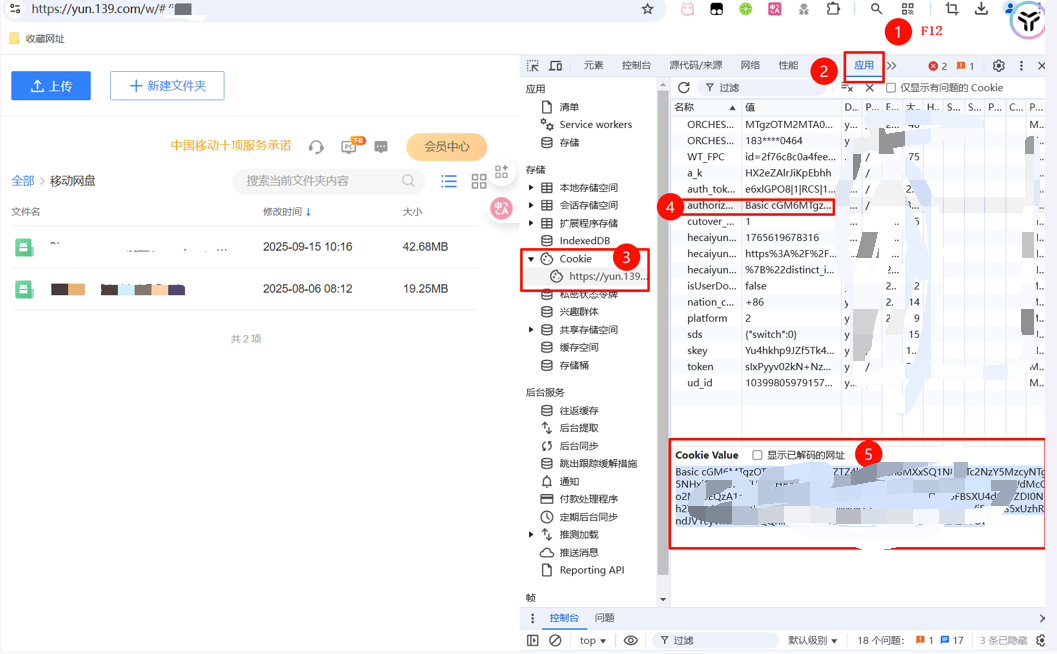Expand the 本地存储空间 tree node
Image resolution: width=1057 pixels, height=654 pixels.
pos(531,187)
